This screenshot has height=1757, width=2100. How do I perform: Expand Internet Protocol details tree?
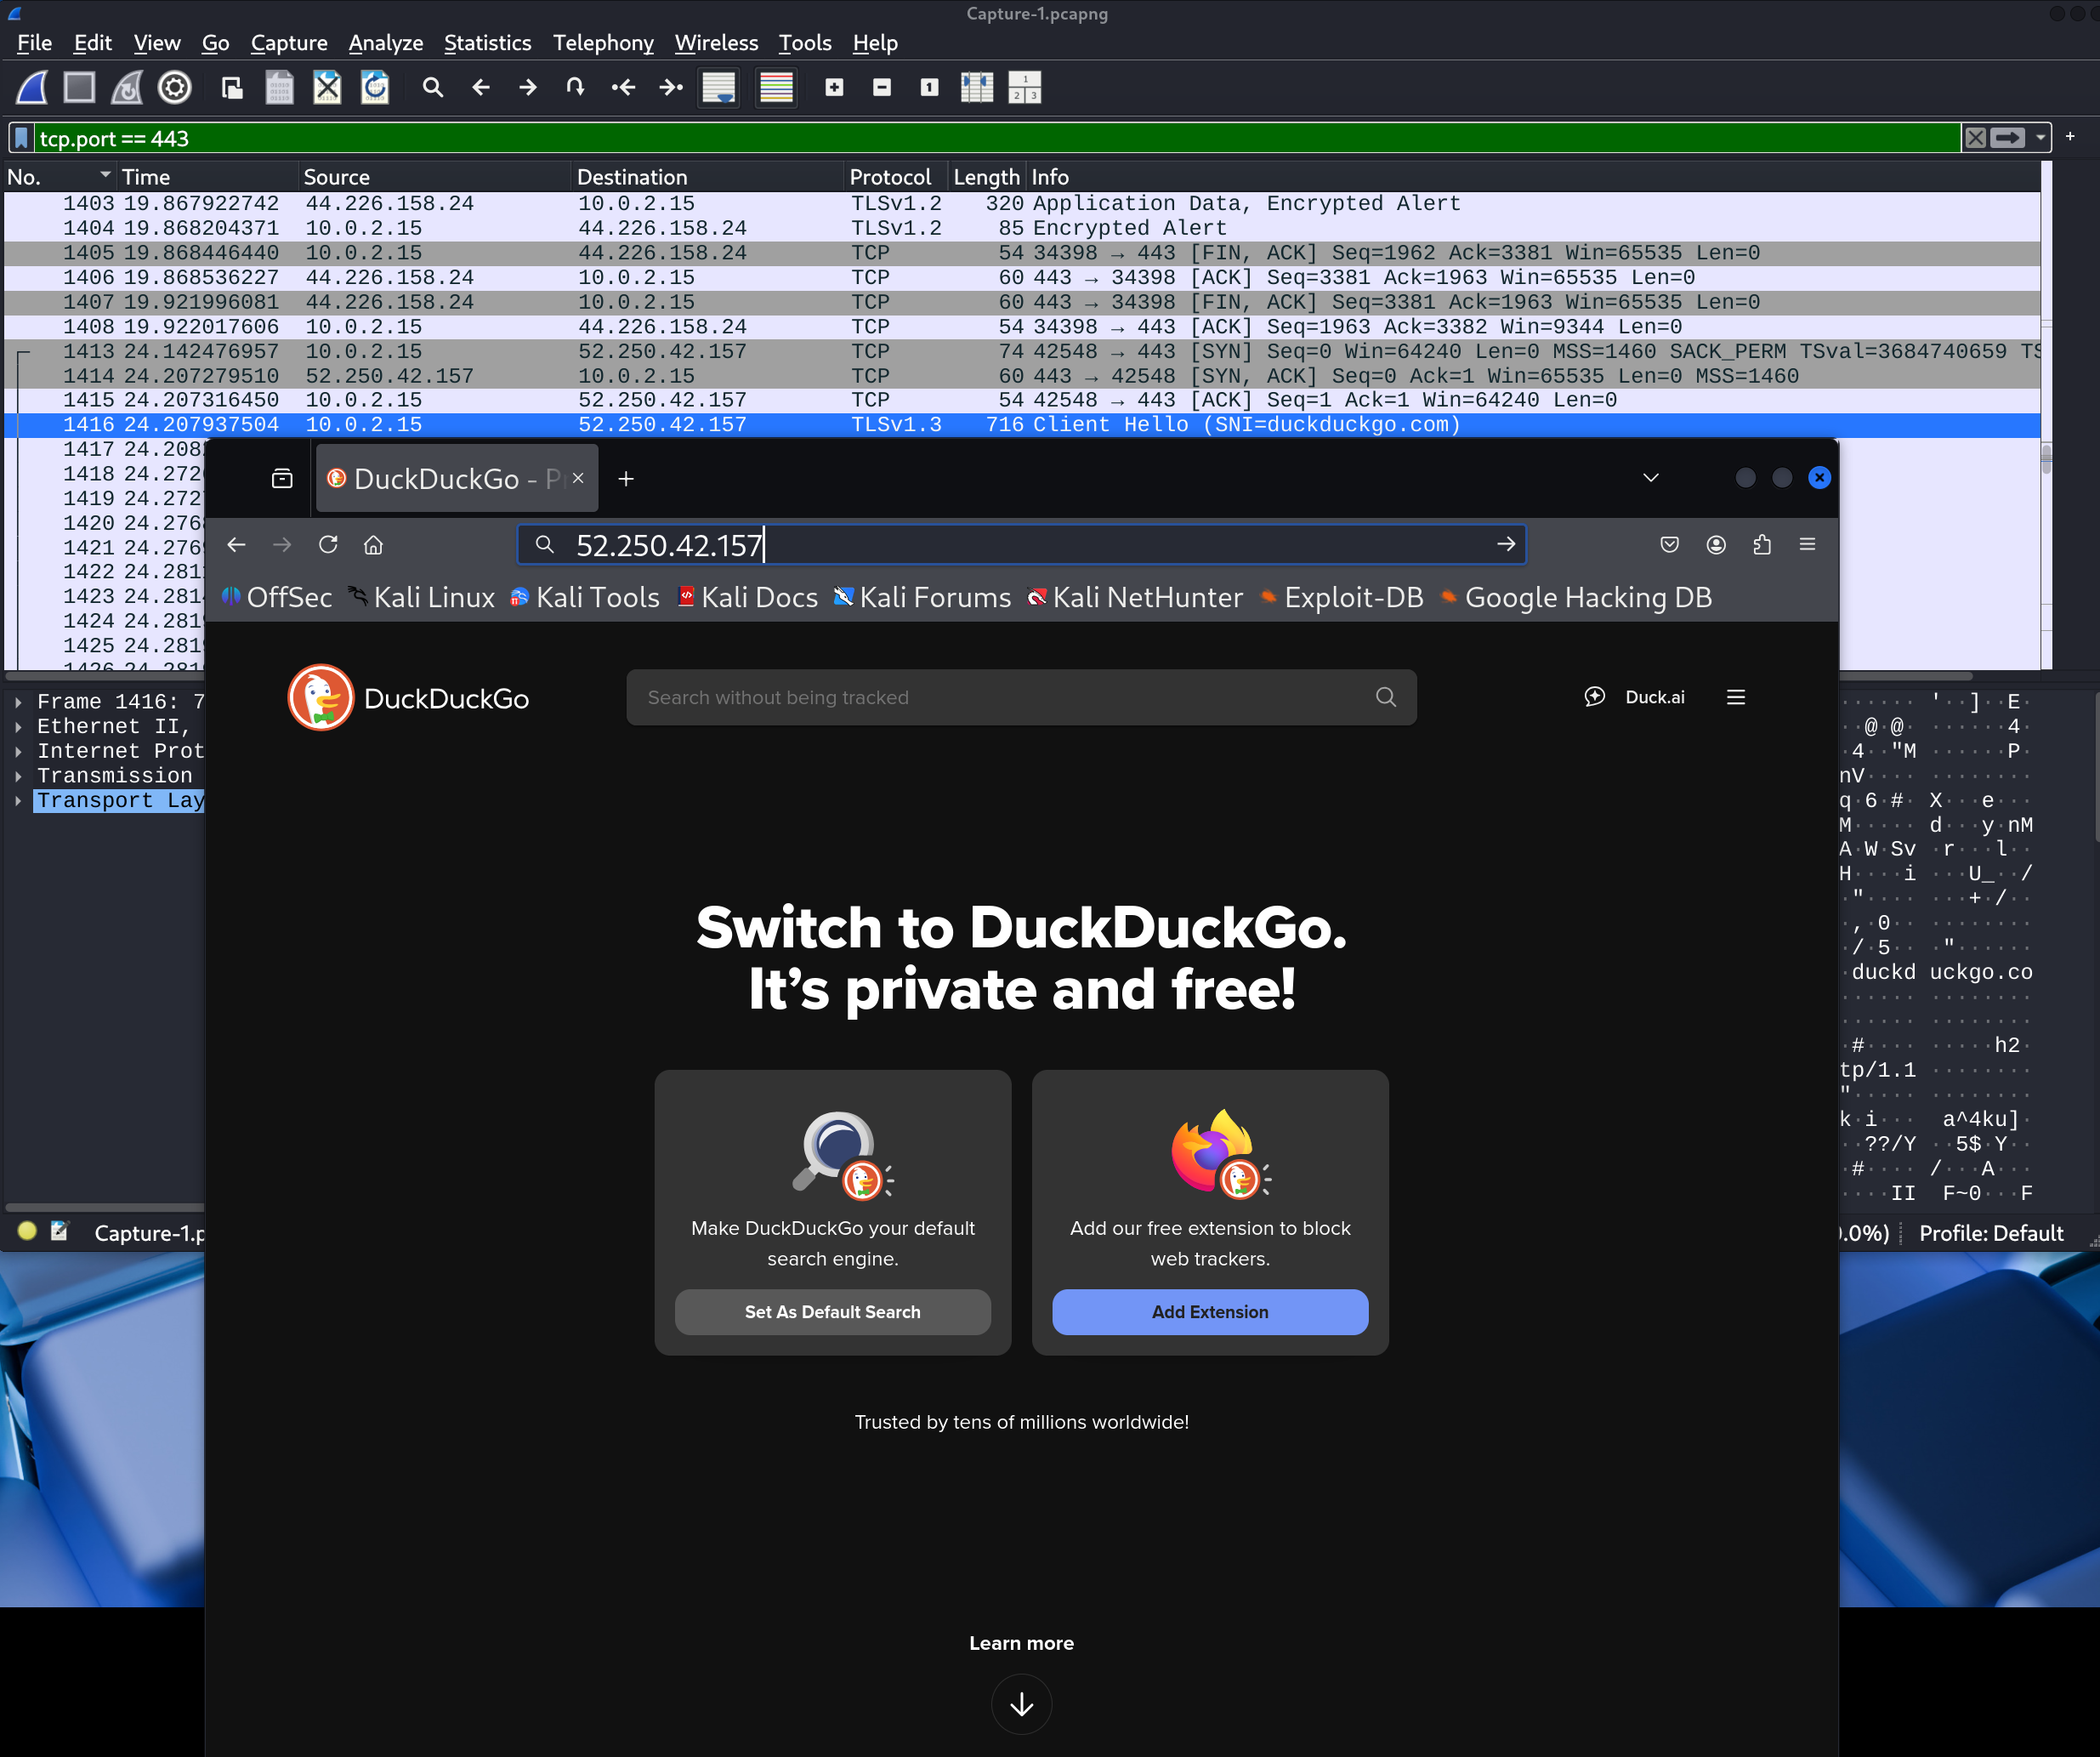18,751
